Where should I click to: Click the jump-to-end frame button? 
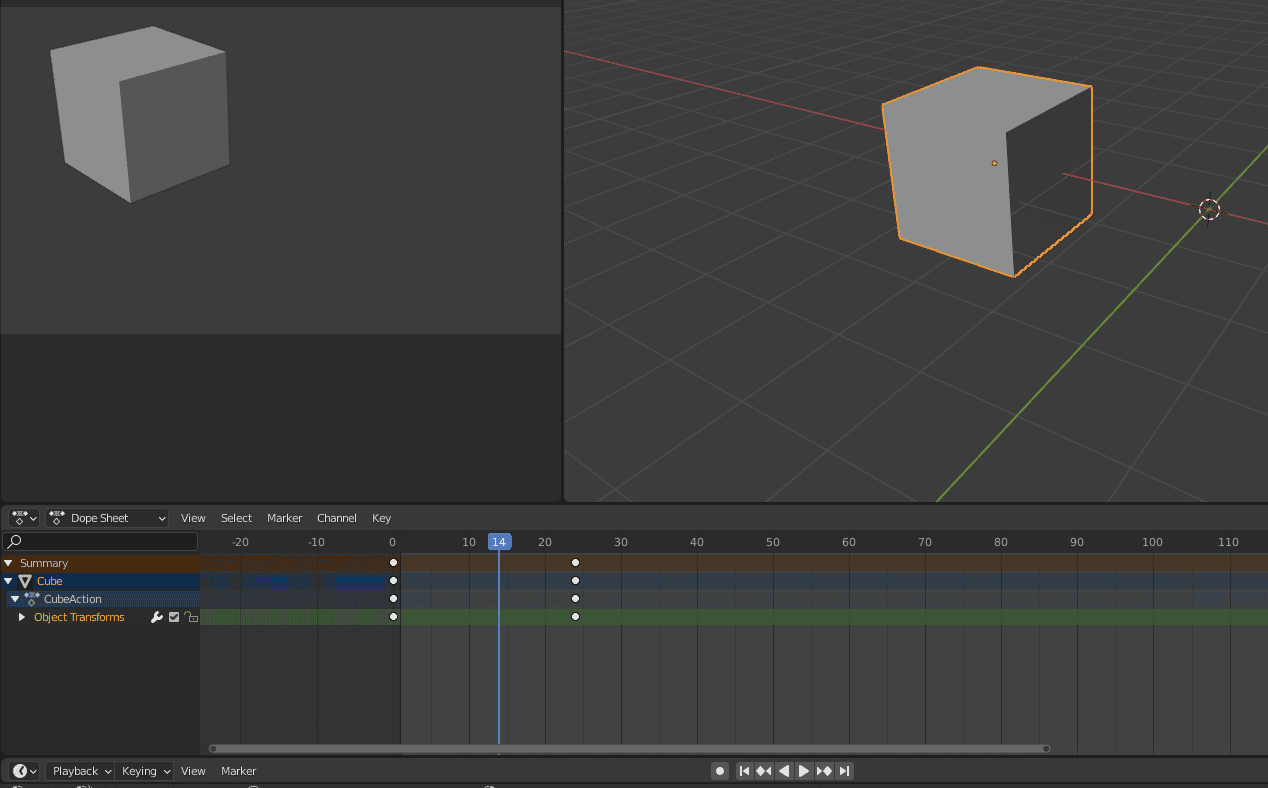pos(844,770)
